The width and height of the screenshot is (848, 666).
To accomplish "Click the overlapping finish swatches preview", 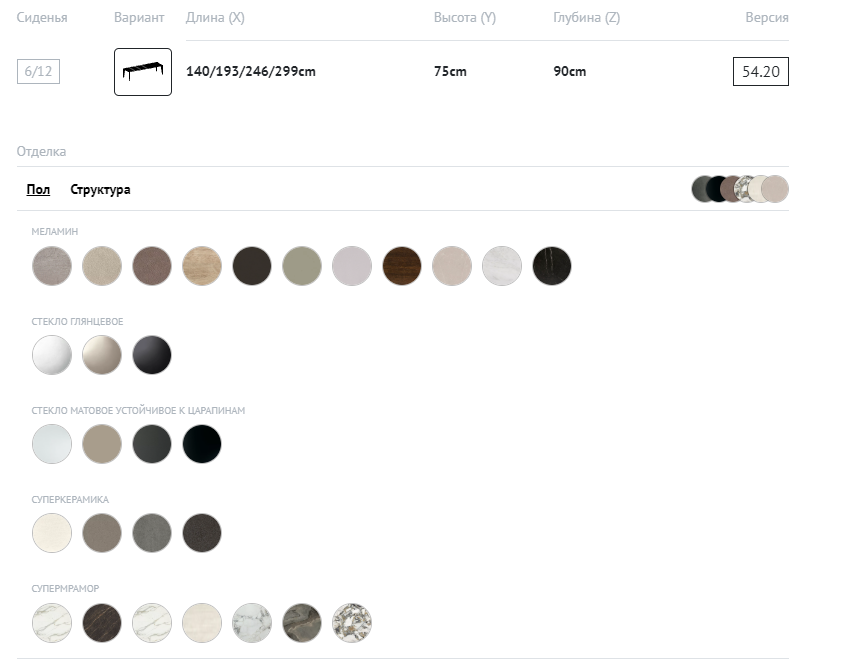I will (740, 189).
